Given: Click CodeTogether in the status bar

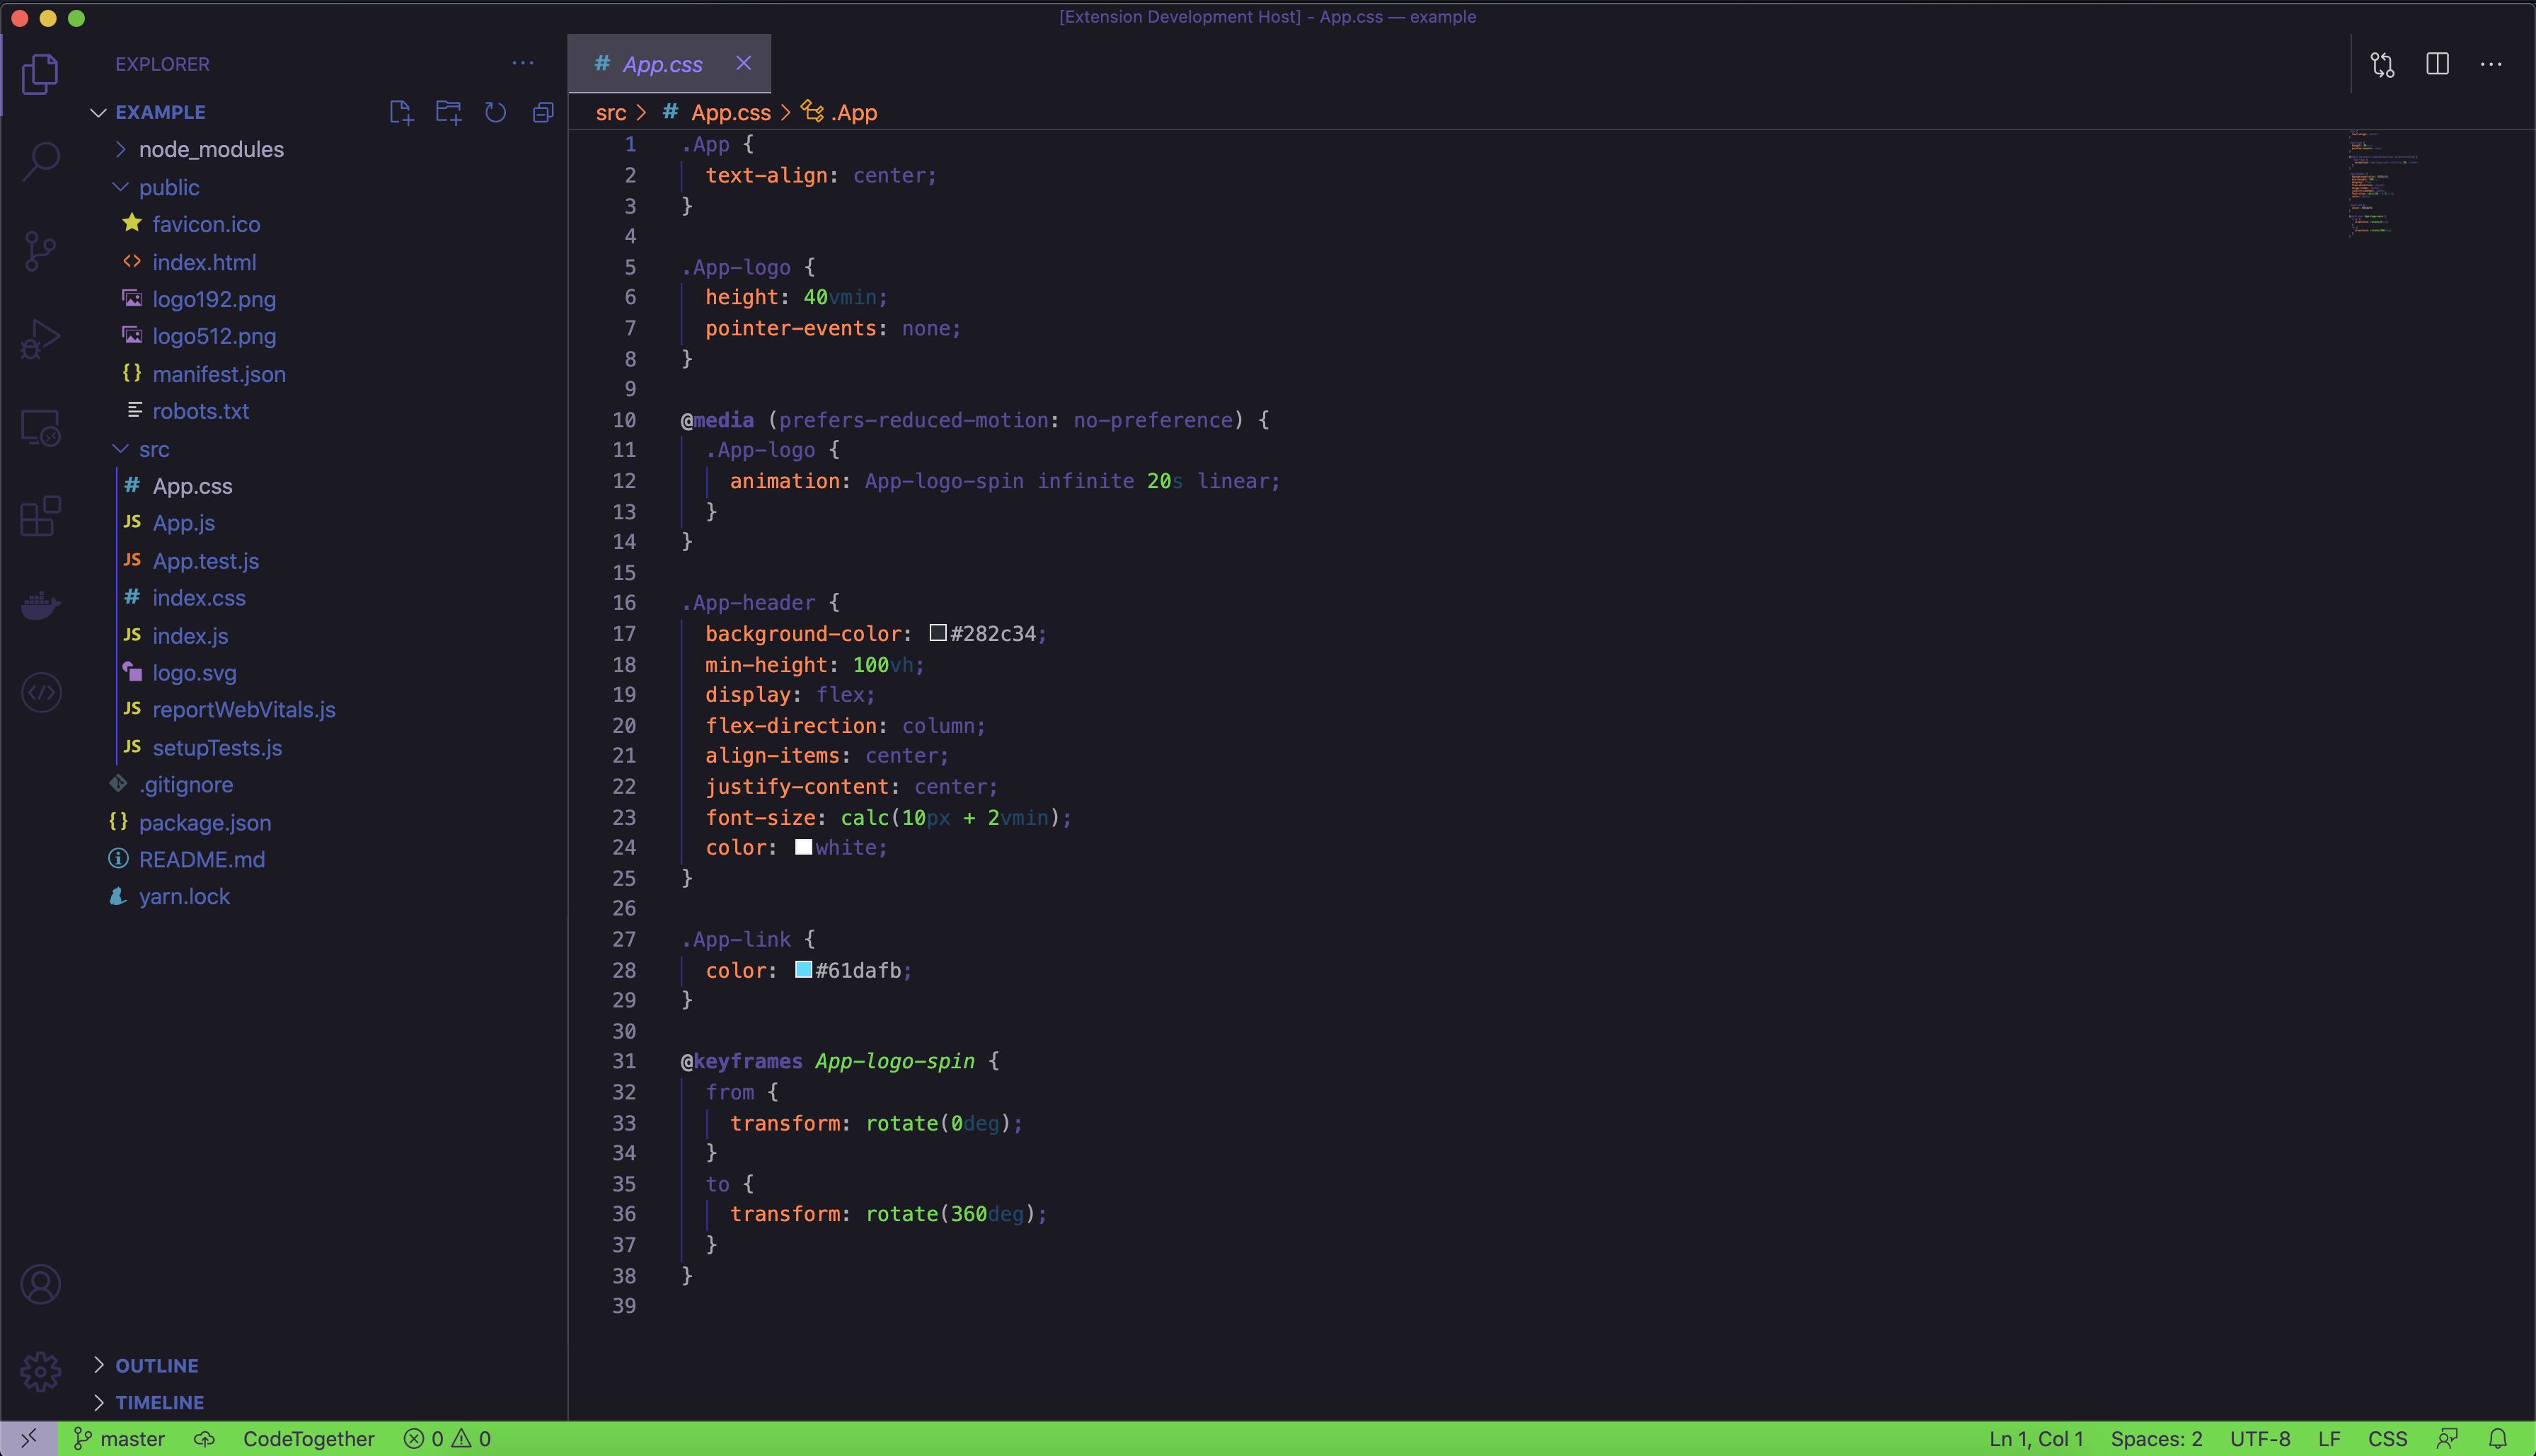Looking at the screenshot, I should (308, 1438).
